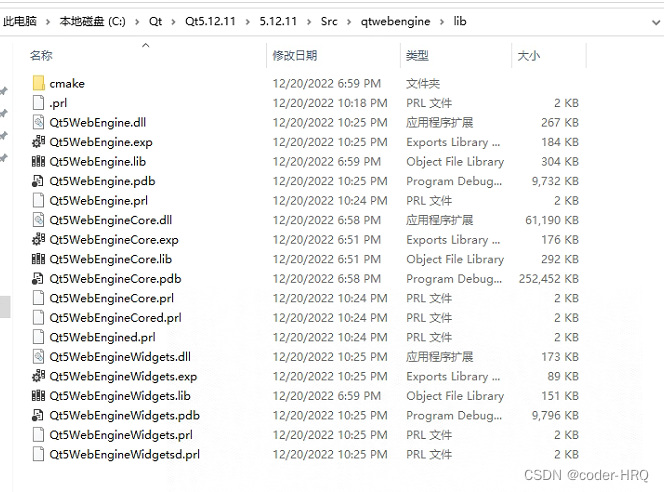Click the Qt5WebEngineWidgets.prl file icon

tap(39, 435)
